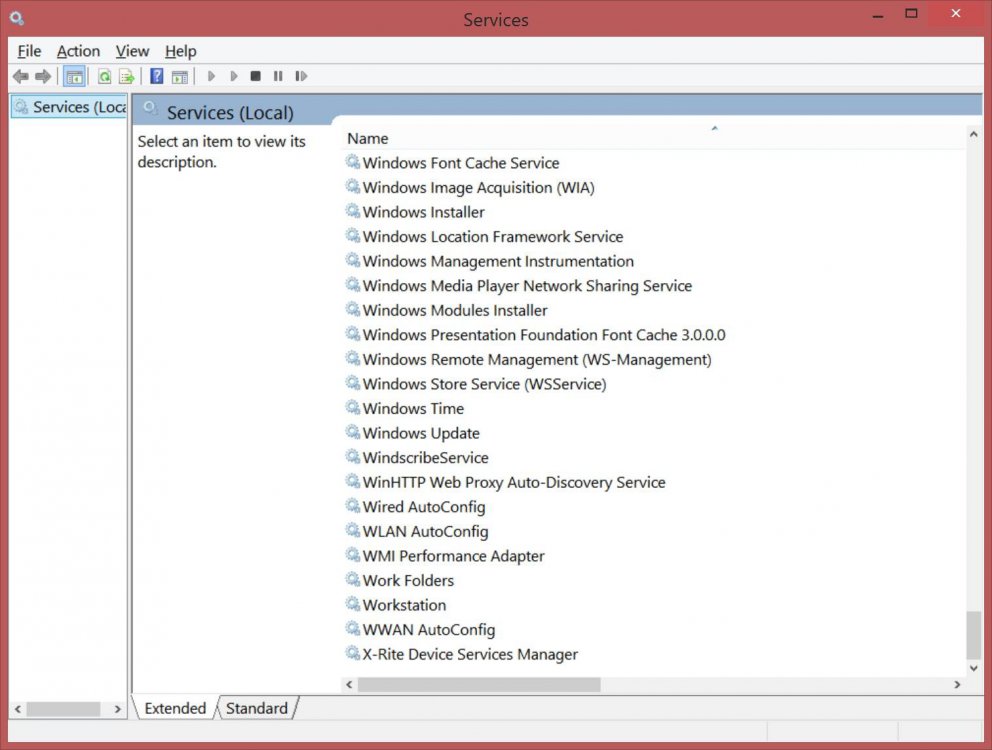Open the Action menu
Image resolution: width=992 pixels, height=750 pixels.
pos(78,51)
